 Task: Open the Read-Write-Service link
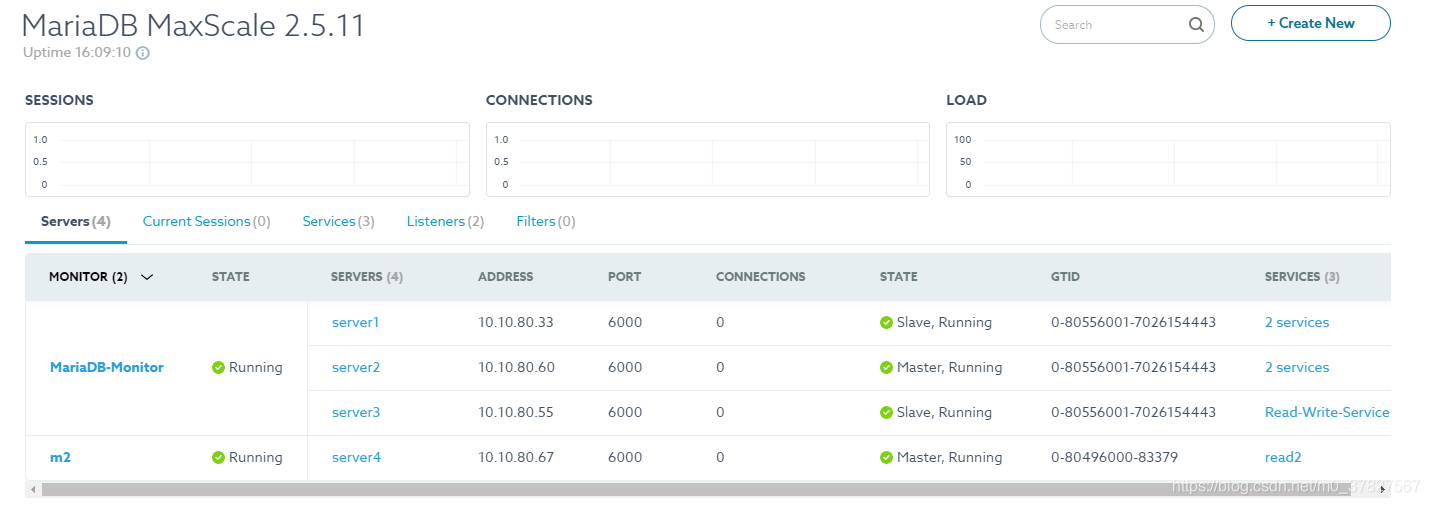pyautogui.click(x=1327, y=412)
